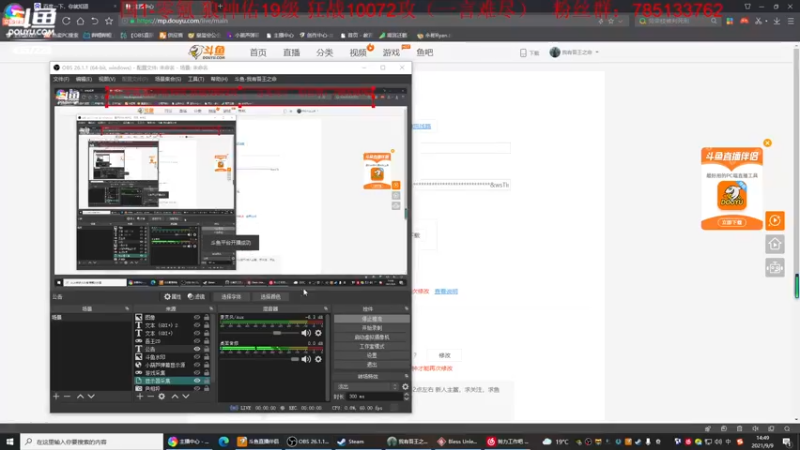
Task: Click the browser address bar mp.douyu.com
Action: coord(357,21)
